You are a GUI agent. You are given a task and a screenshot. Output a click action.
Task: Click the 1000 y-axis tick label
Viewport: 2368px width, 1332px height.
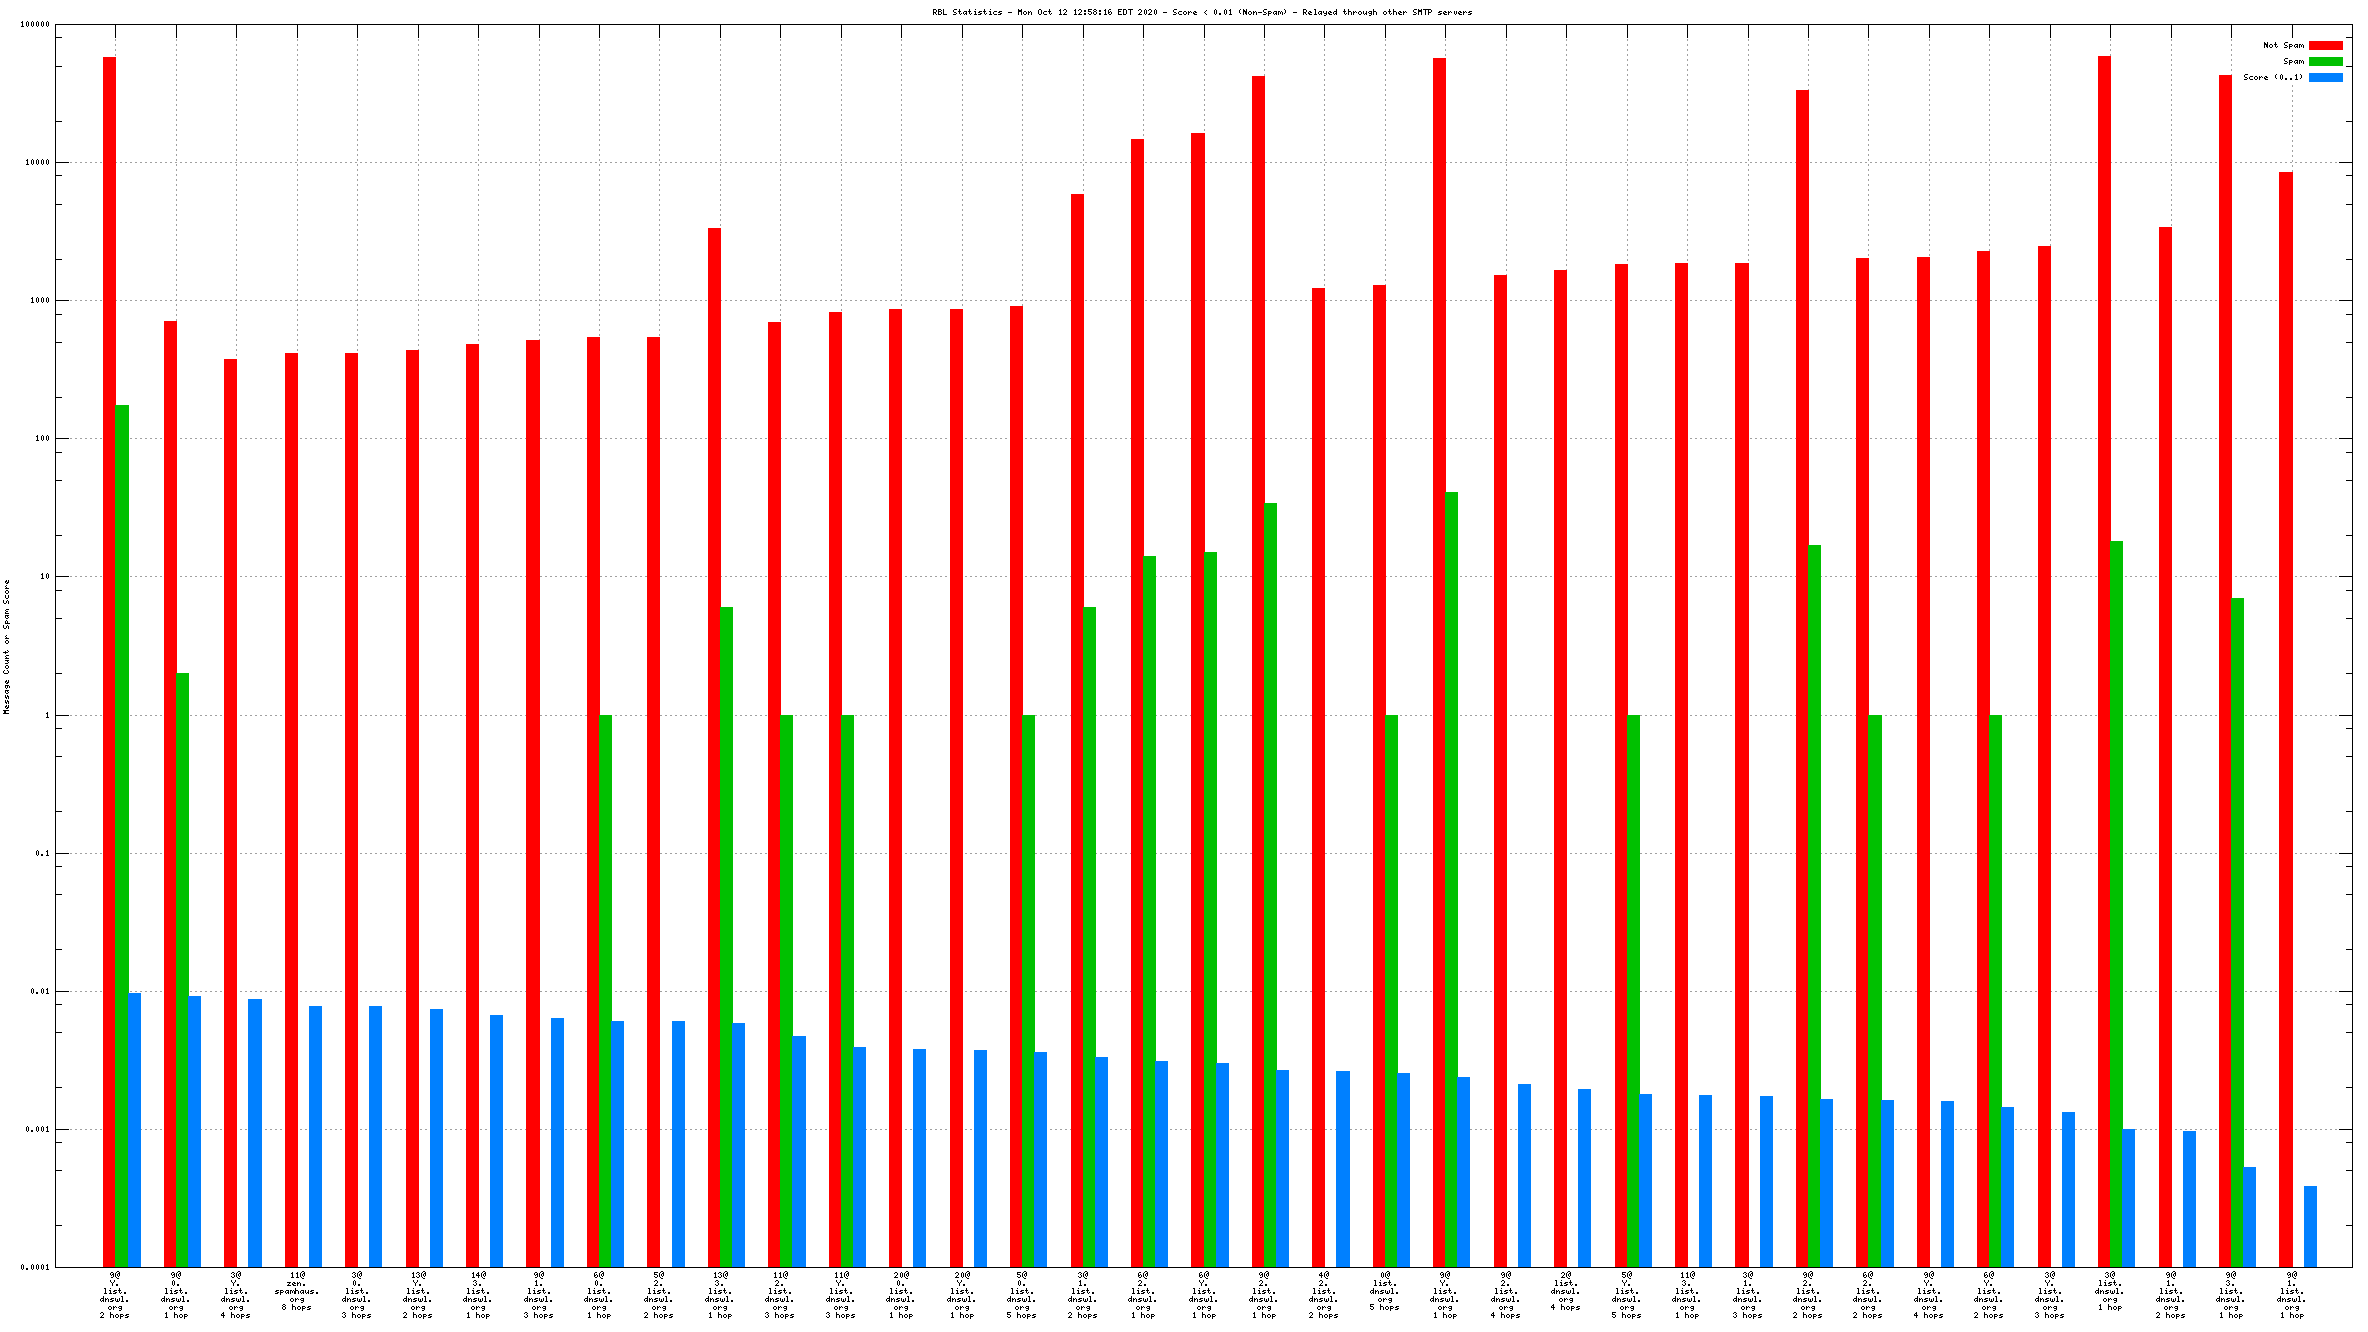pos(39,300)
